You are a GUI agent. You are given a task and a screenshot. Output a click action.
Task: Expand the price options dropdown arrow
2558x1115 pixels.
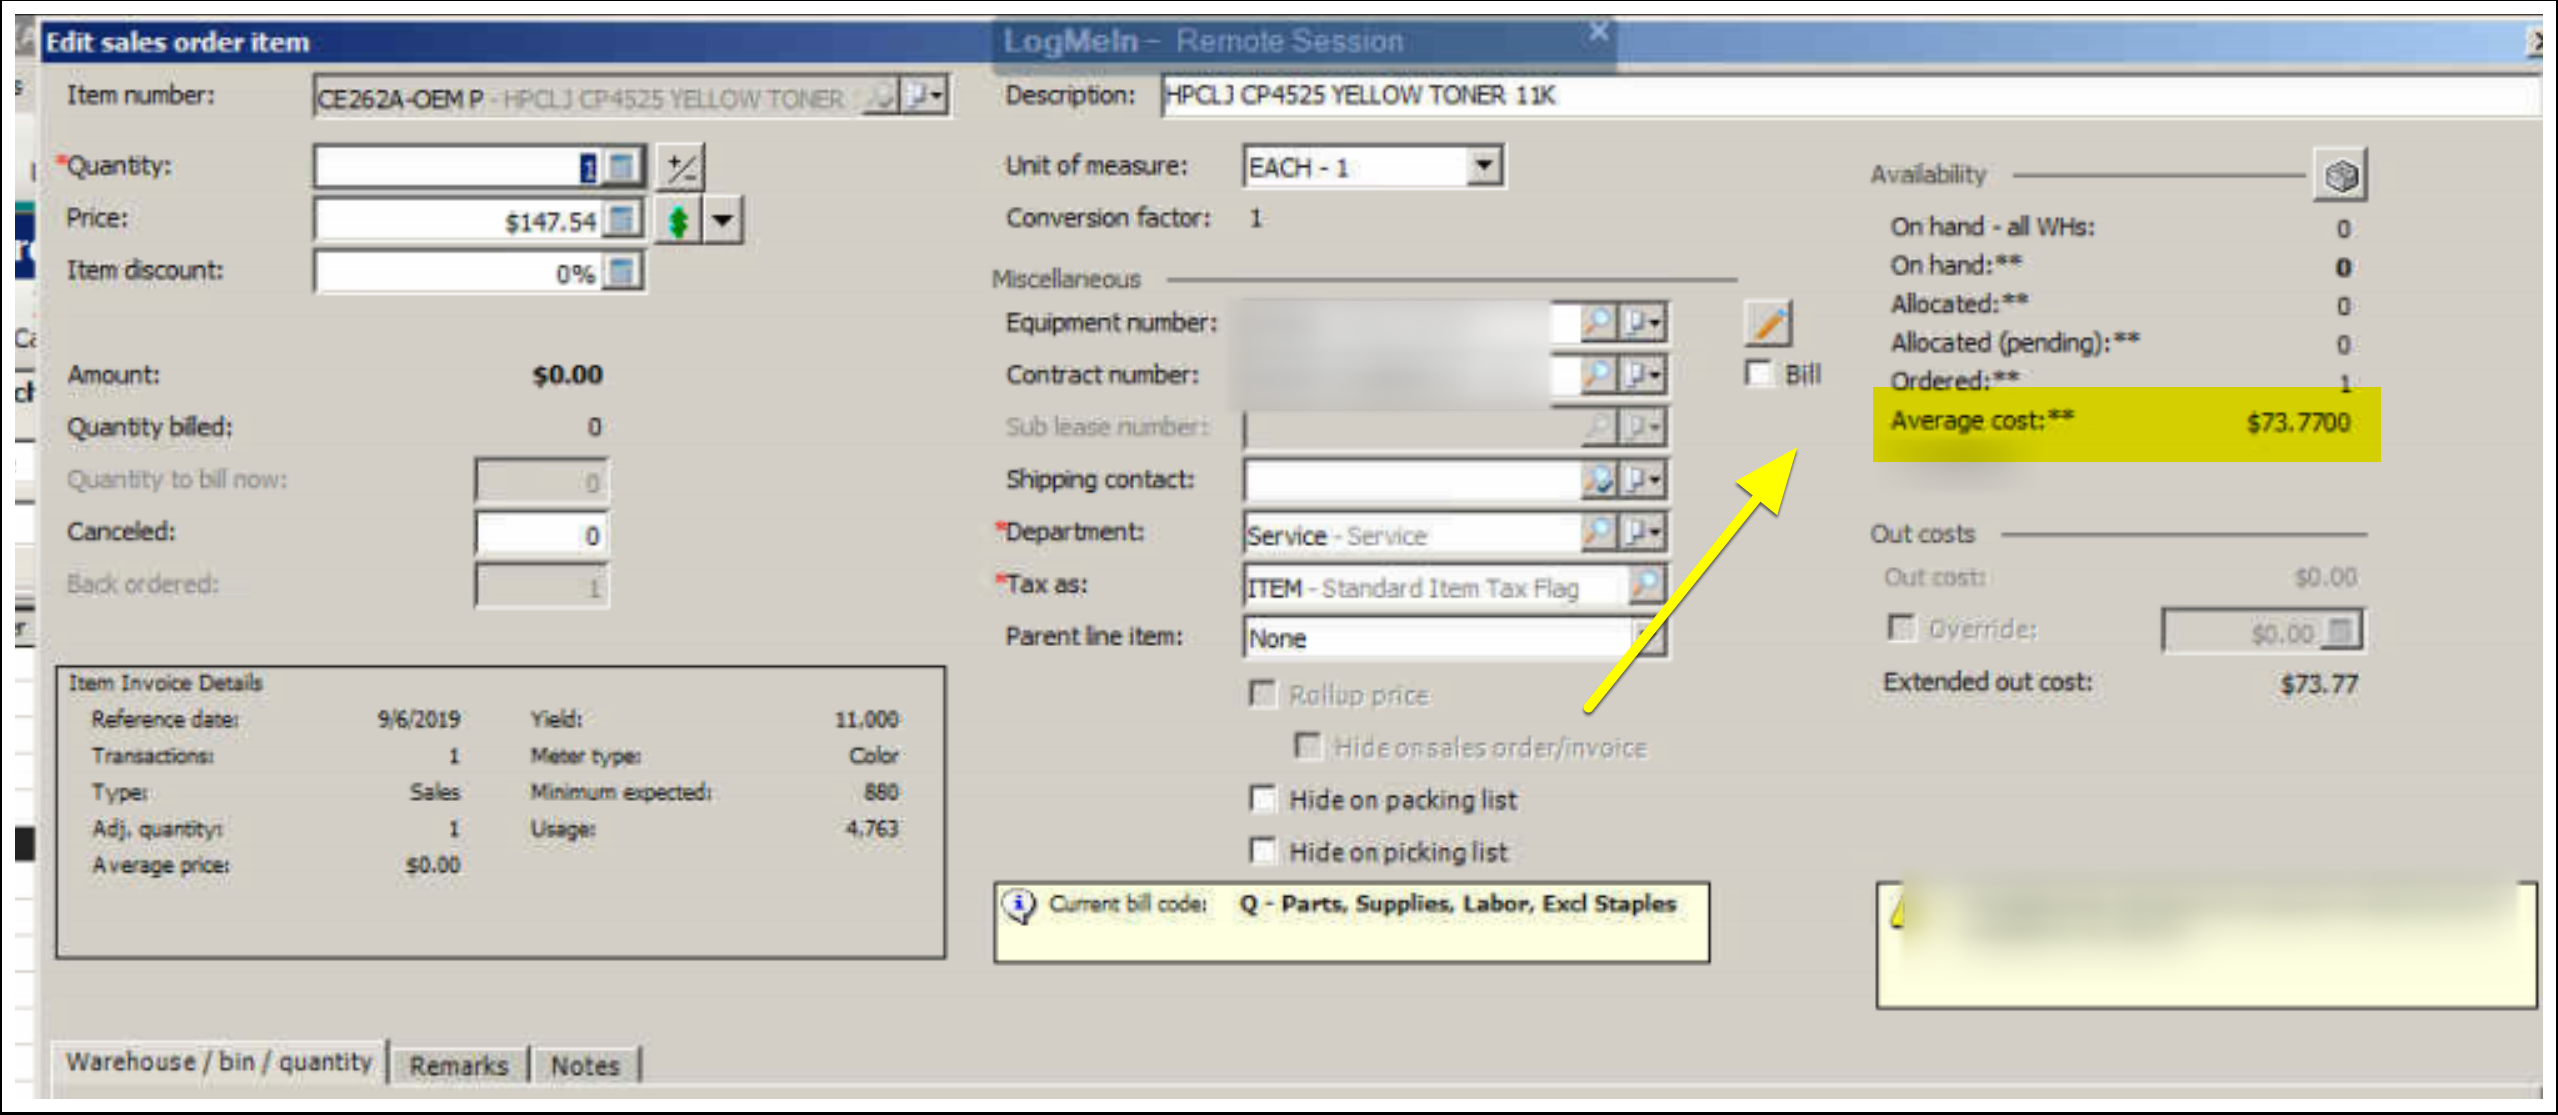click(x=722, y=221)
